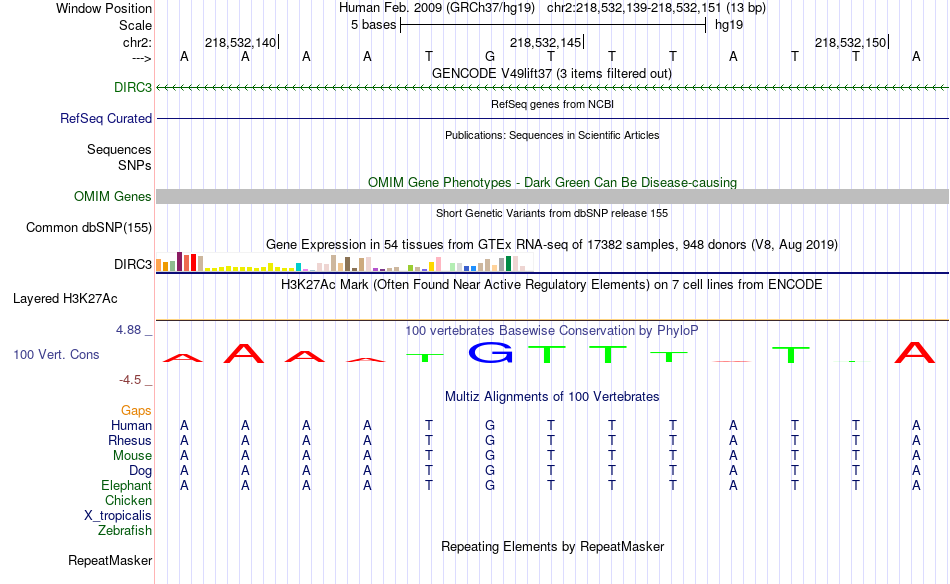Click the OMIM Genes side label
This screenshot has width=950, height=584.
pyautogui.click(x=113, y=196)
